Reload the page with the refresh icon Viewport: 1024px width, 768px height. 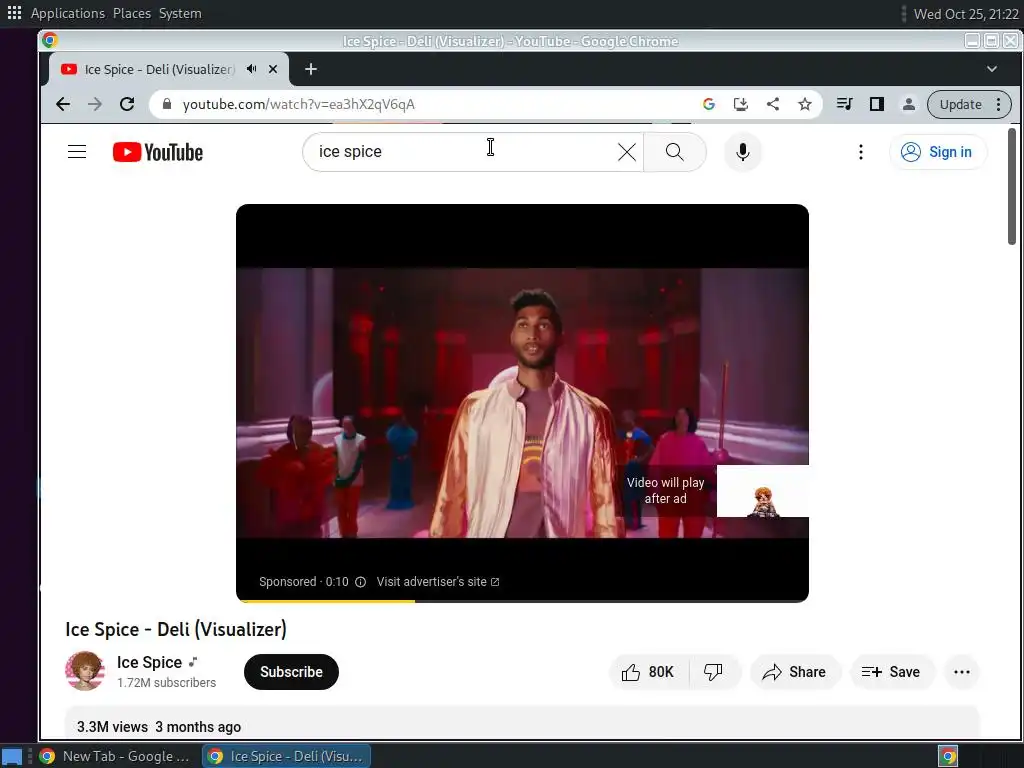pos(127,104)
